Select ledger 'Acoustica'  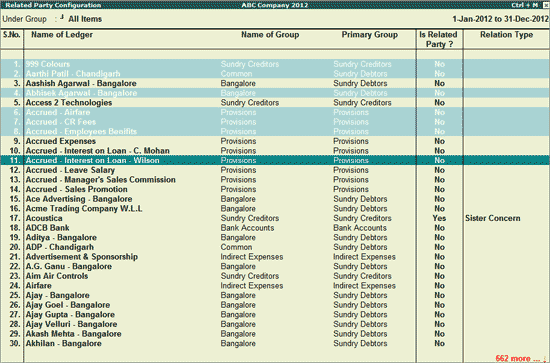44,218
